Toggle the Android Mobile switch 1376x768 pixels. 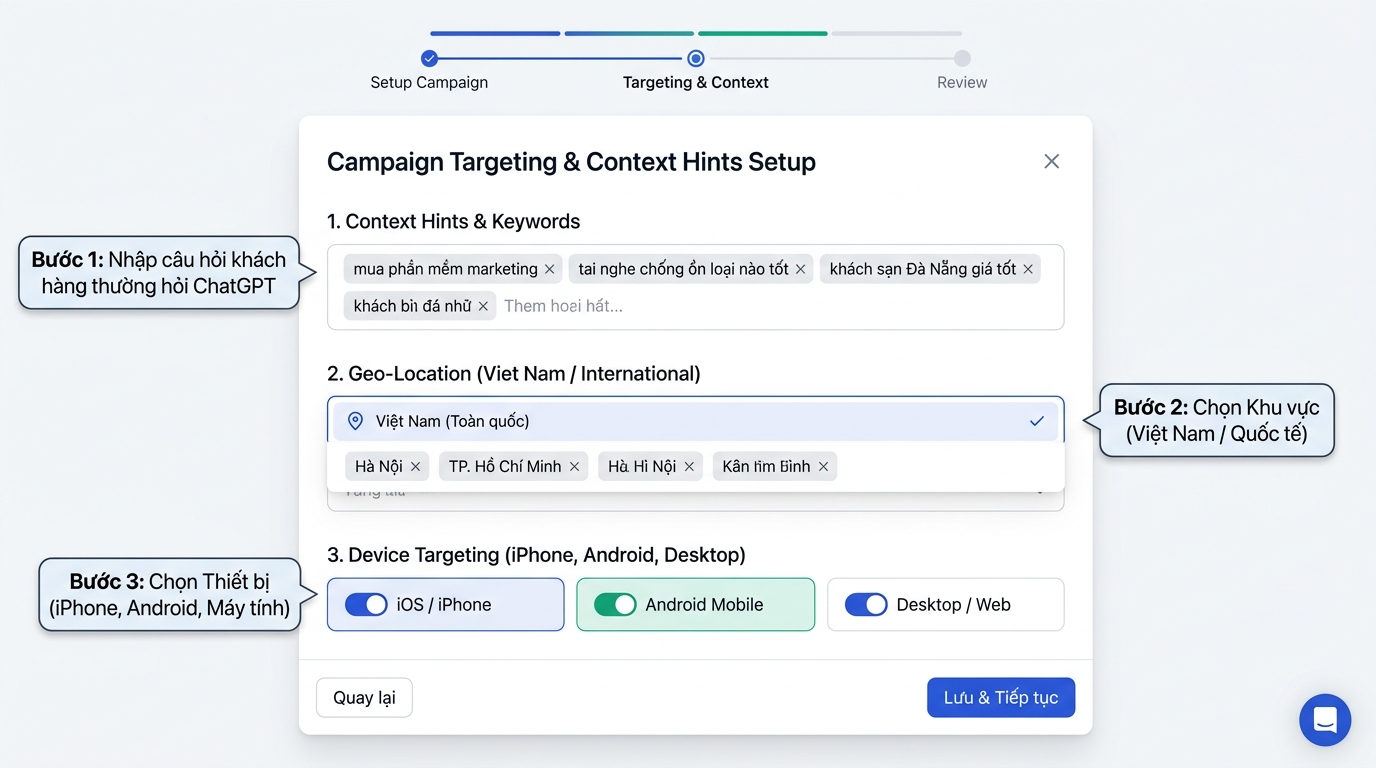[615, 604]
